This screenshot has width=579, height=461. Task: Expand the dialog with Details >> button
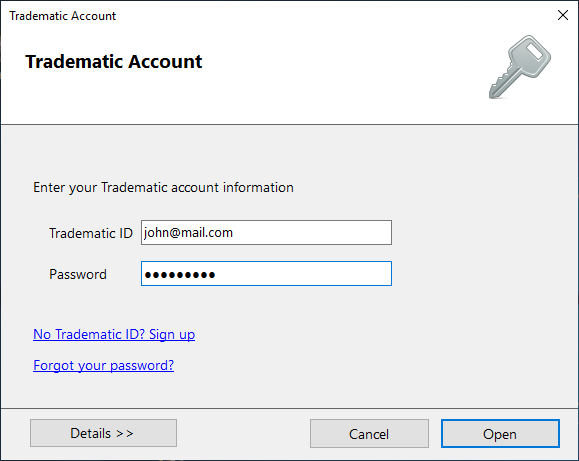click(103, 433)
